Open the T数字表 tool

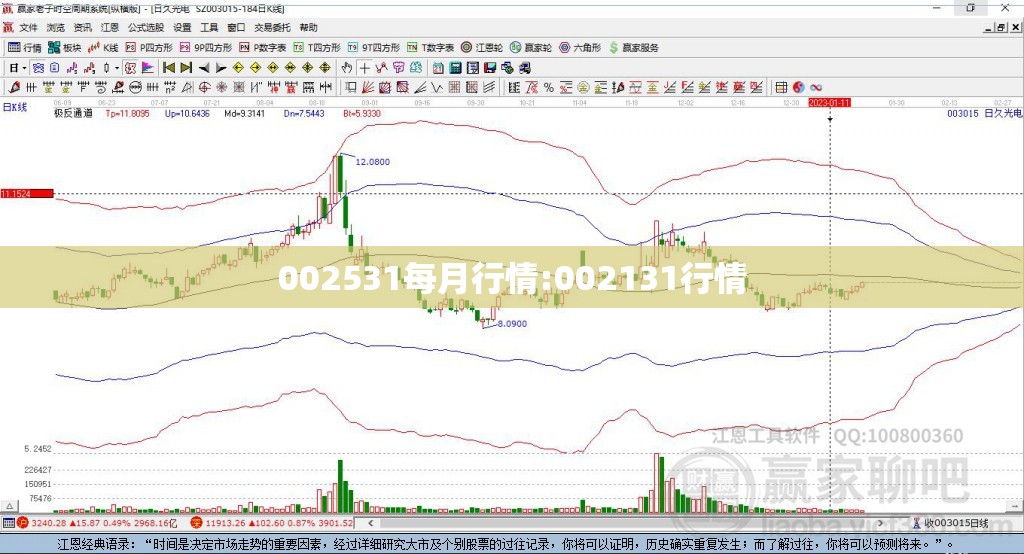[430, 48]
